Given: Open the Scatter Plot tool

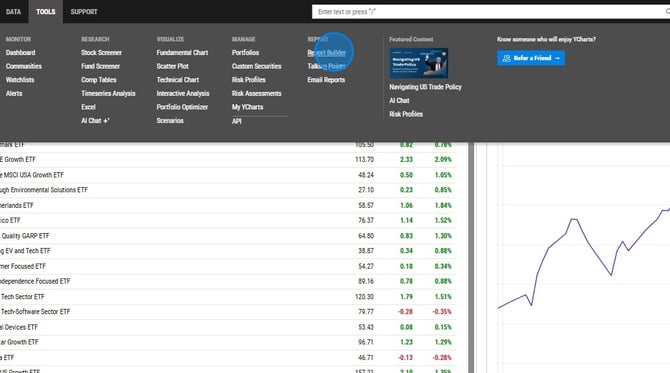Looking at the screenshot, I should (172, 66).
